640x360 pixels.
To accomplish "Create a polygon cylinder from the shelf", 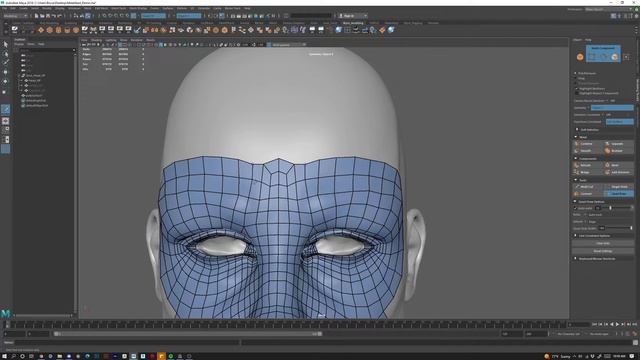I will click(x=58, y=30).
